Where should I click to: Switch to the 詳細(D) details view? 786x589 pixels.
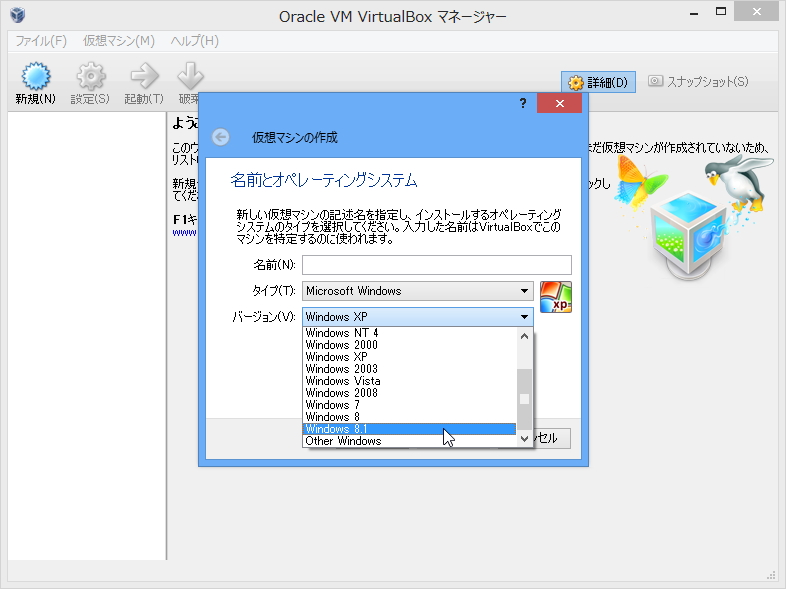pyautogui.click(x=598, y=82)
